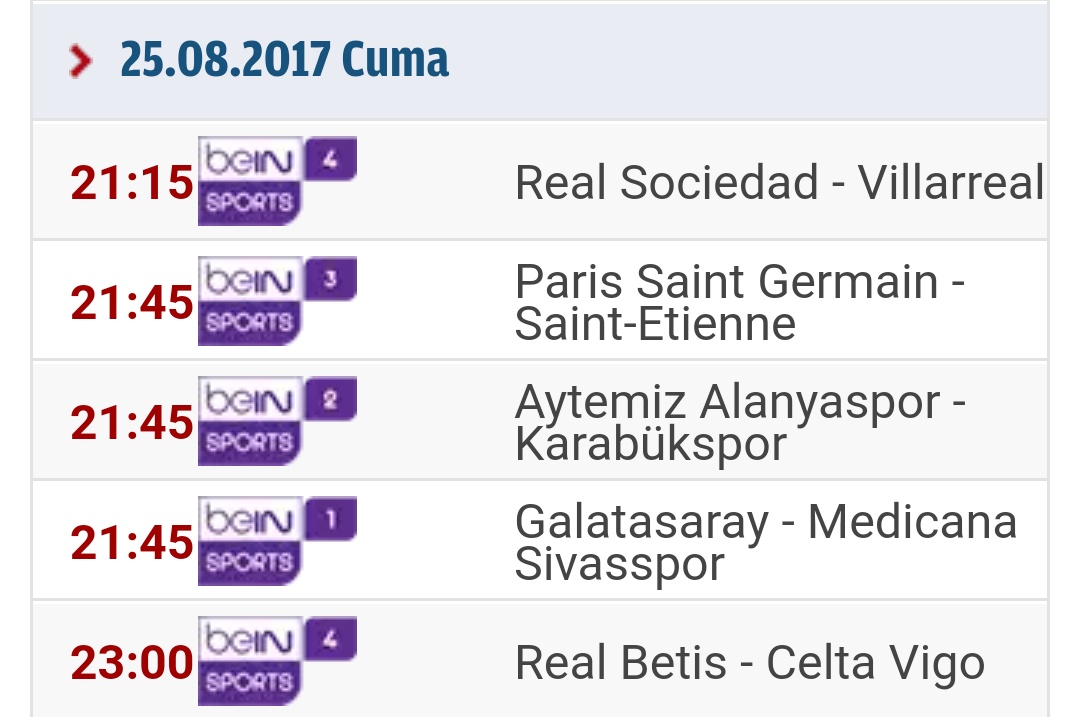Click the channel number 3 badge
The width and height of the screenshot is (1080, 717).
[x=331, y=279]
